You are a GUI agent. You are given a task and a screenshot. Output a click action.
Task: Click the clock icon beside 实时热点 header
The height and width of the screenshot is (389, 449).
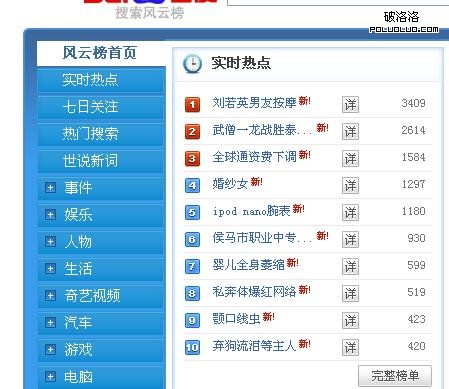pyautogui.click(x=192, y=63)
